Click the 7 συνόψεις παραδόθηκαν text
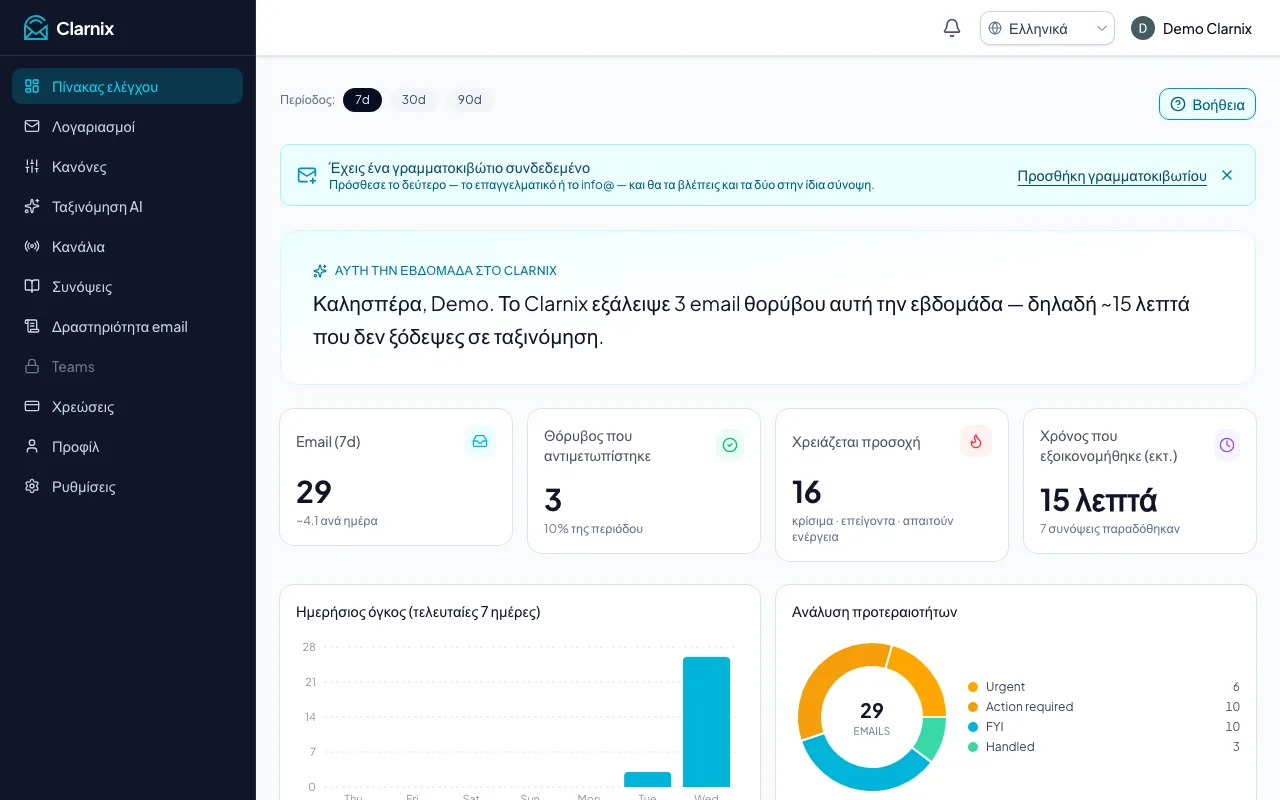Viewport: 1280px width, 800px height. (x=1110, y=528)
